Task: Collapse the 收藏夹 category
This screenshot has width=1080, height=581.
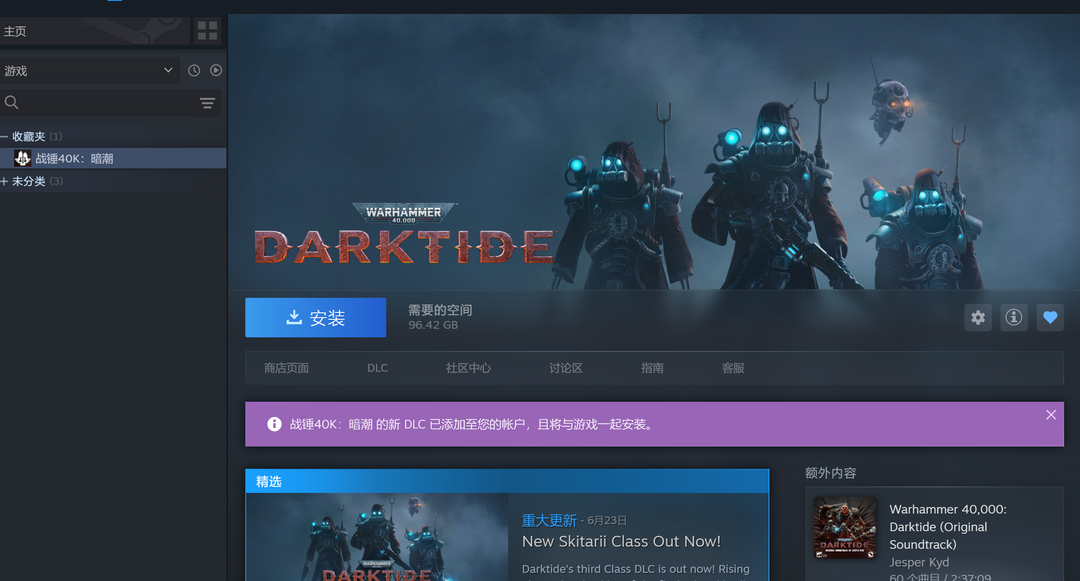Action: (x=4, y=136)
